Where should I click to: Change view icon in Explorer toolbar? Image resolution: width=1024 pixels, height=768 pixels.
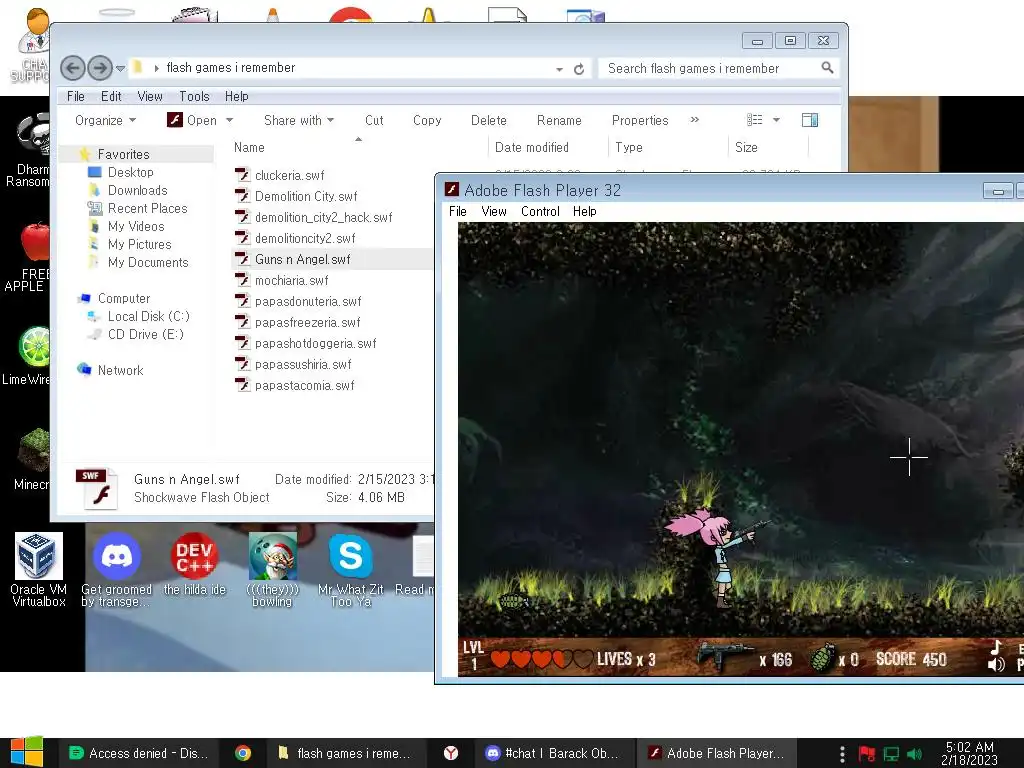(755, 120)
